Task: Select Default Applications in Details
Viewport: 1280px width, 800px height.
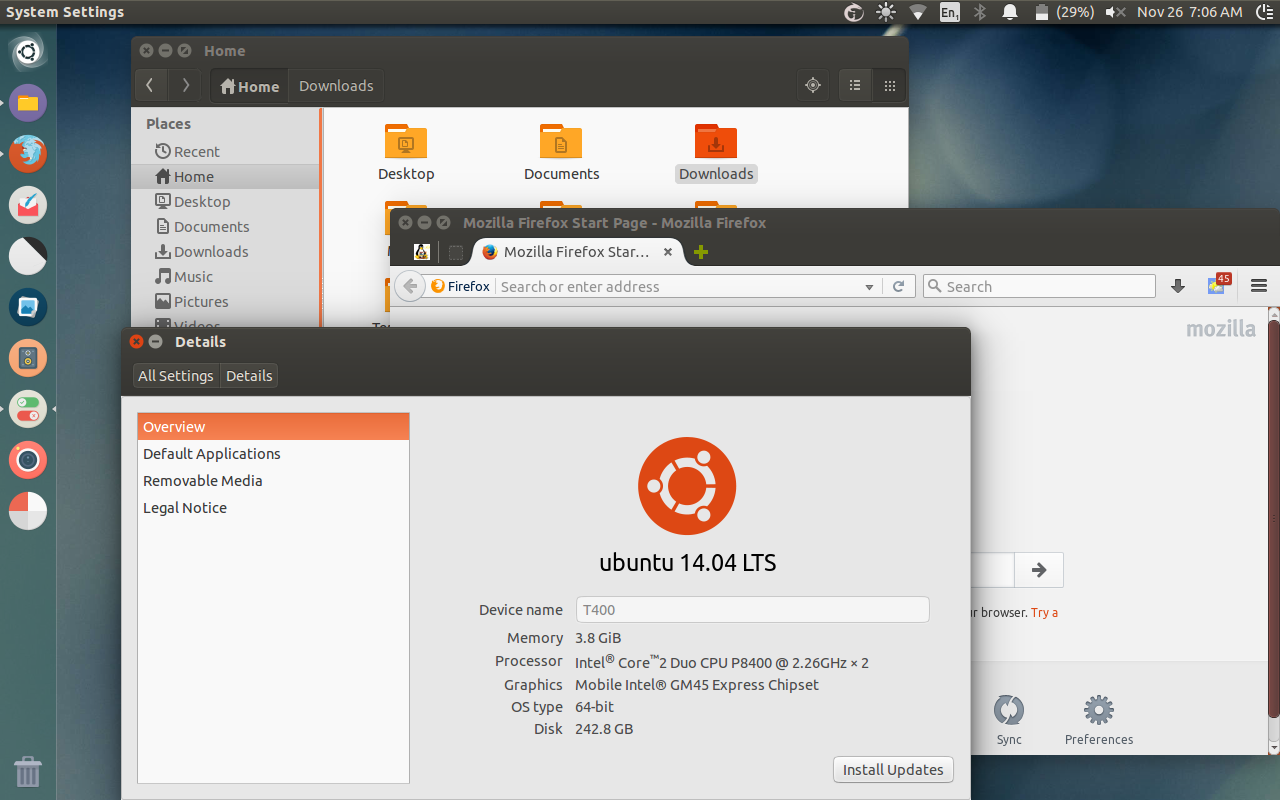Action: click(273, 454)
